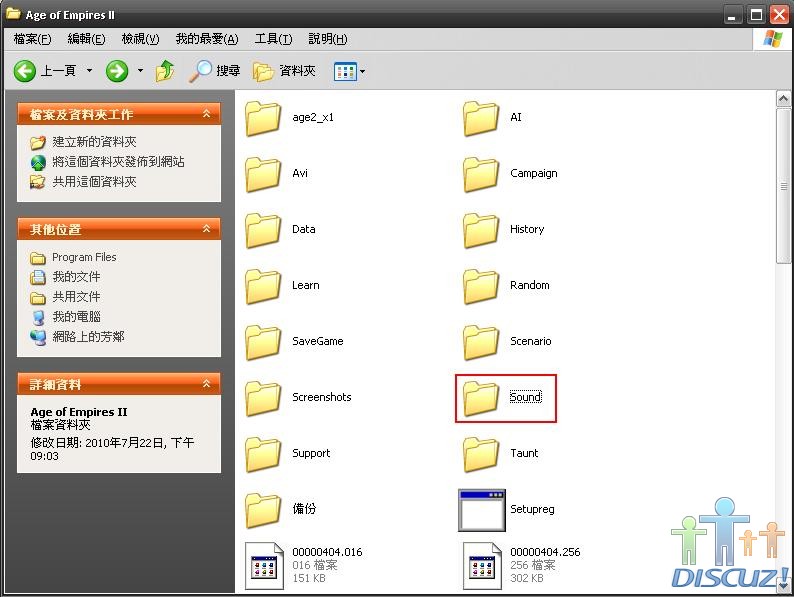Open Forward button history dropdown arrow
This screenshot has height=597, width=794.
pyautogui.click(x=140, y=71)
